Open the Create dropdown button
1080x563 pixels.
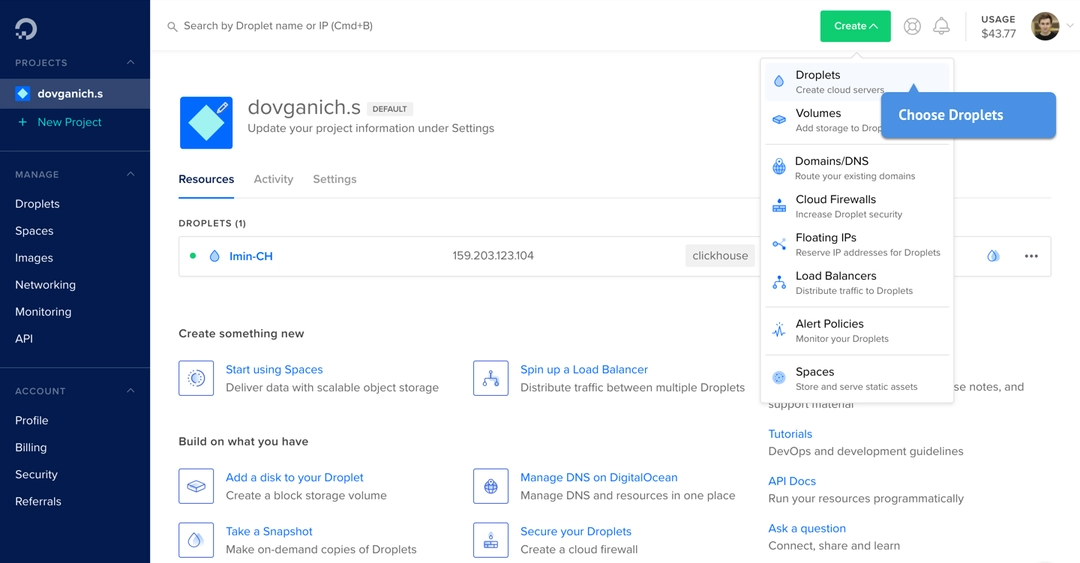tap(855, 26)
